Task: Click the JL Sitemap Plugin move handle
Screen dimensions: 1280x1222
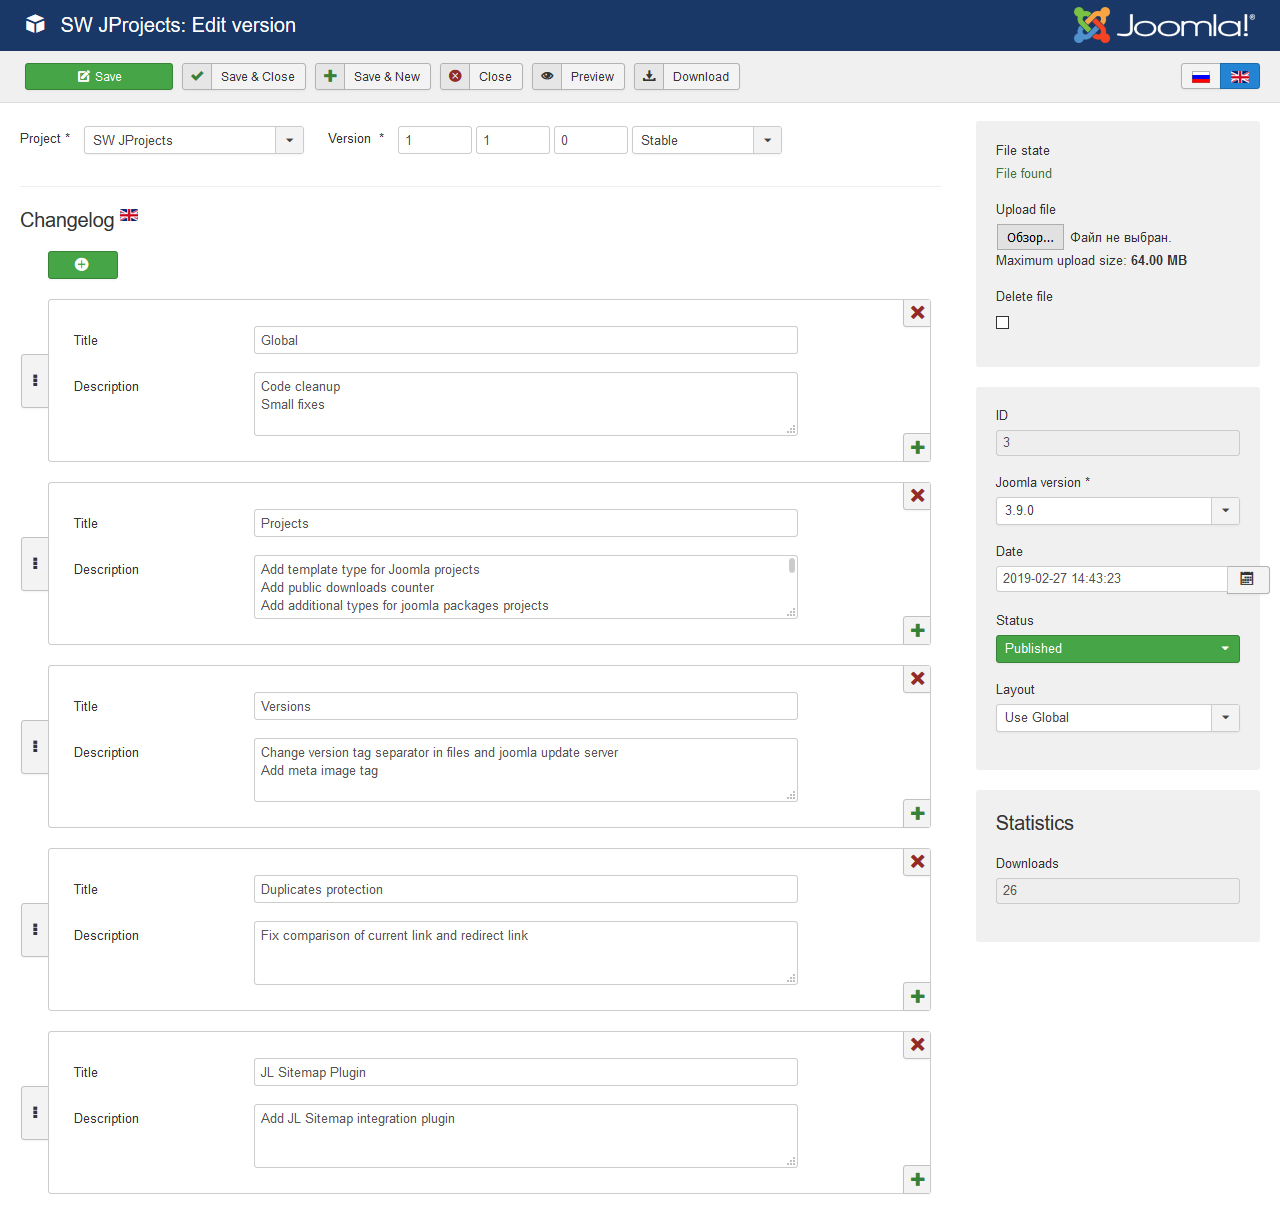Action: pos(35,1113)
